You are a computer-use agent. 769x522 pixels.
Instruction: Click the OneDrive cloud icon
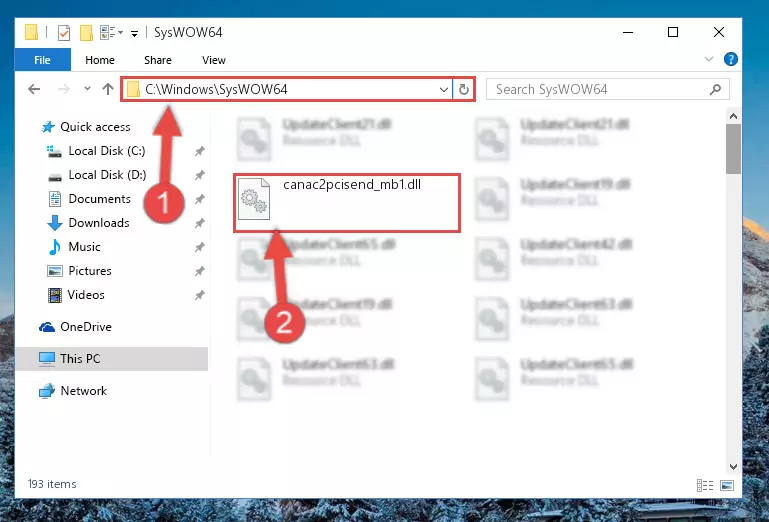(47, 327)
